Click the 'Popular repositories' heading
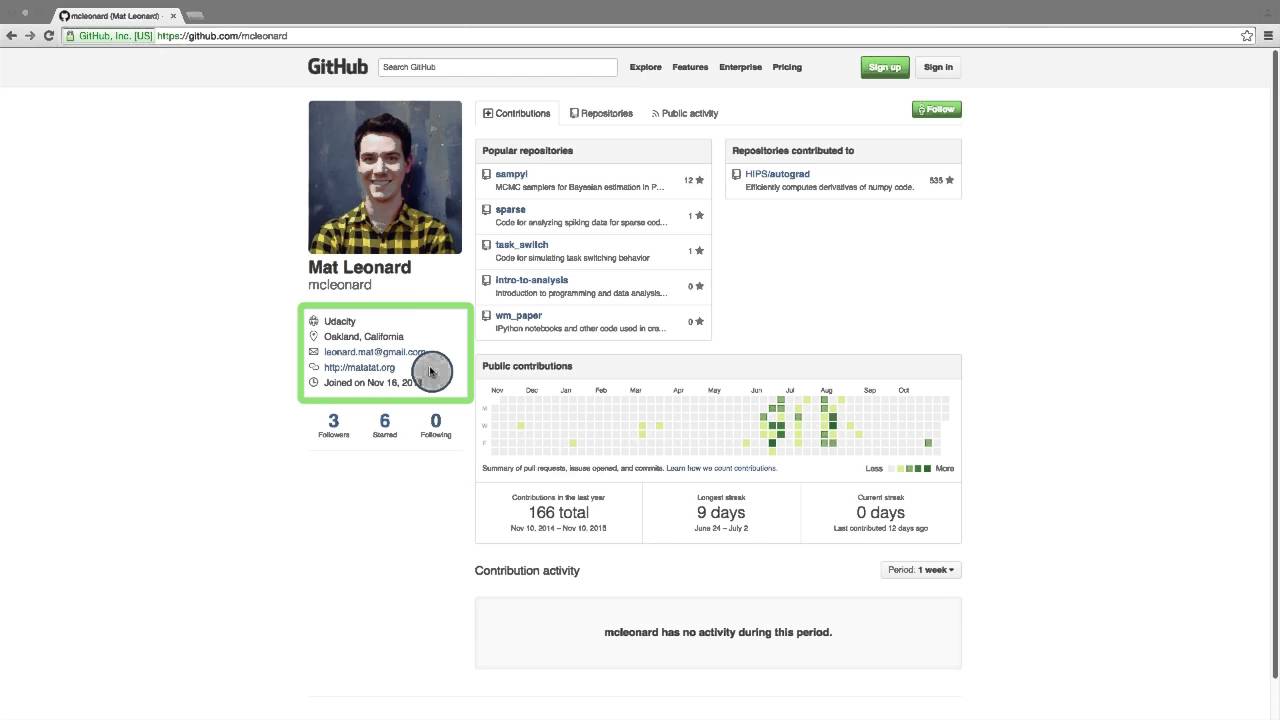 [528, 150]
